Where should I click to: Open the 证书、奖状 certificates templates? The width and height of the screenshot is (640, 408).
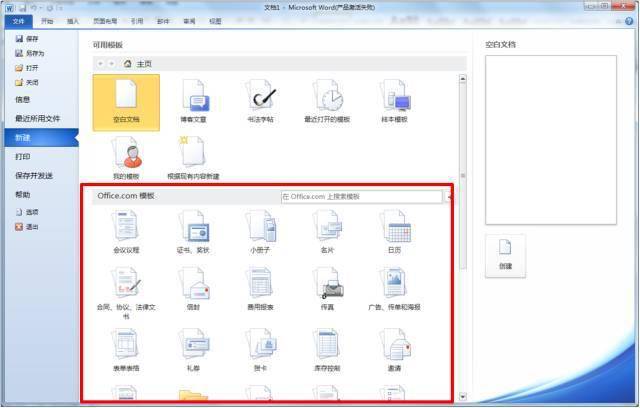point(193,232)
